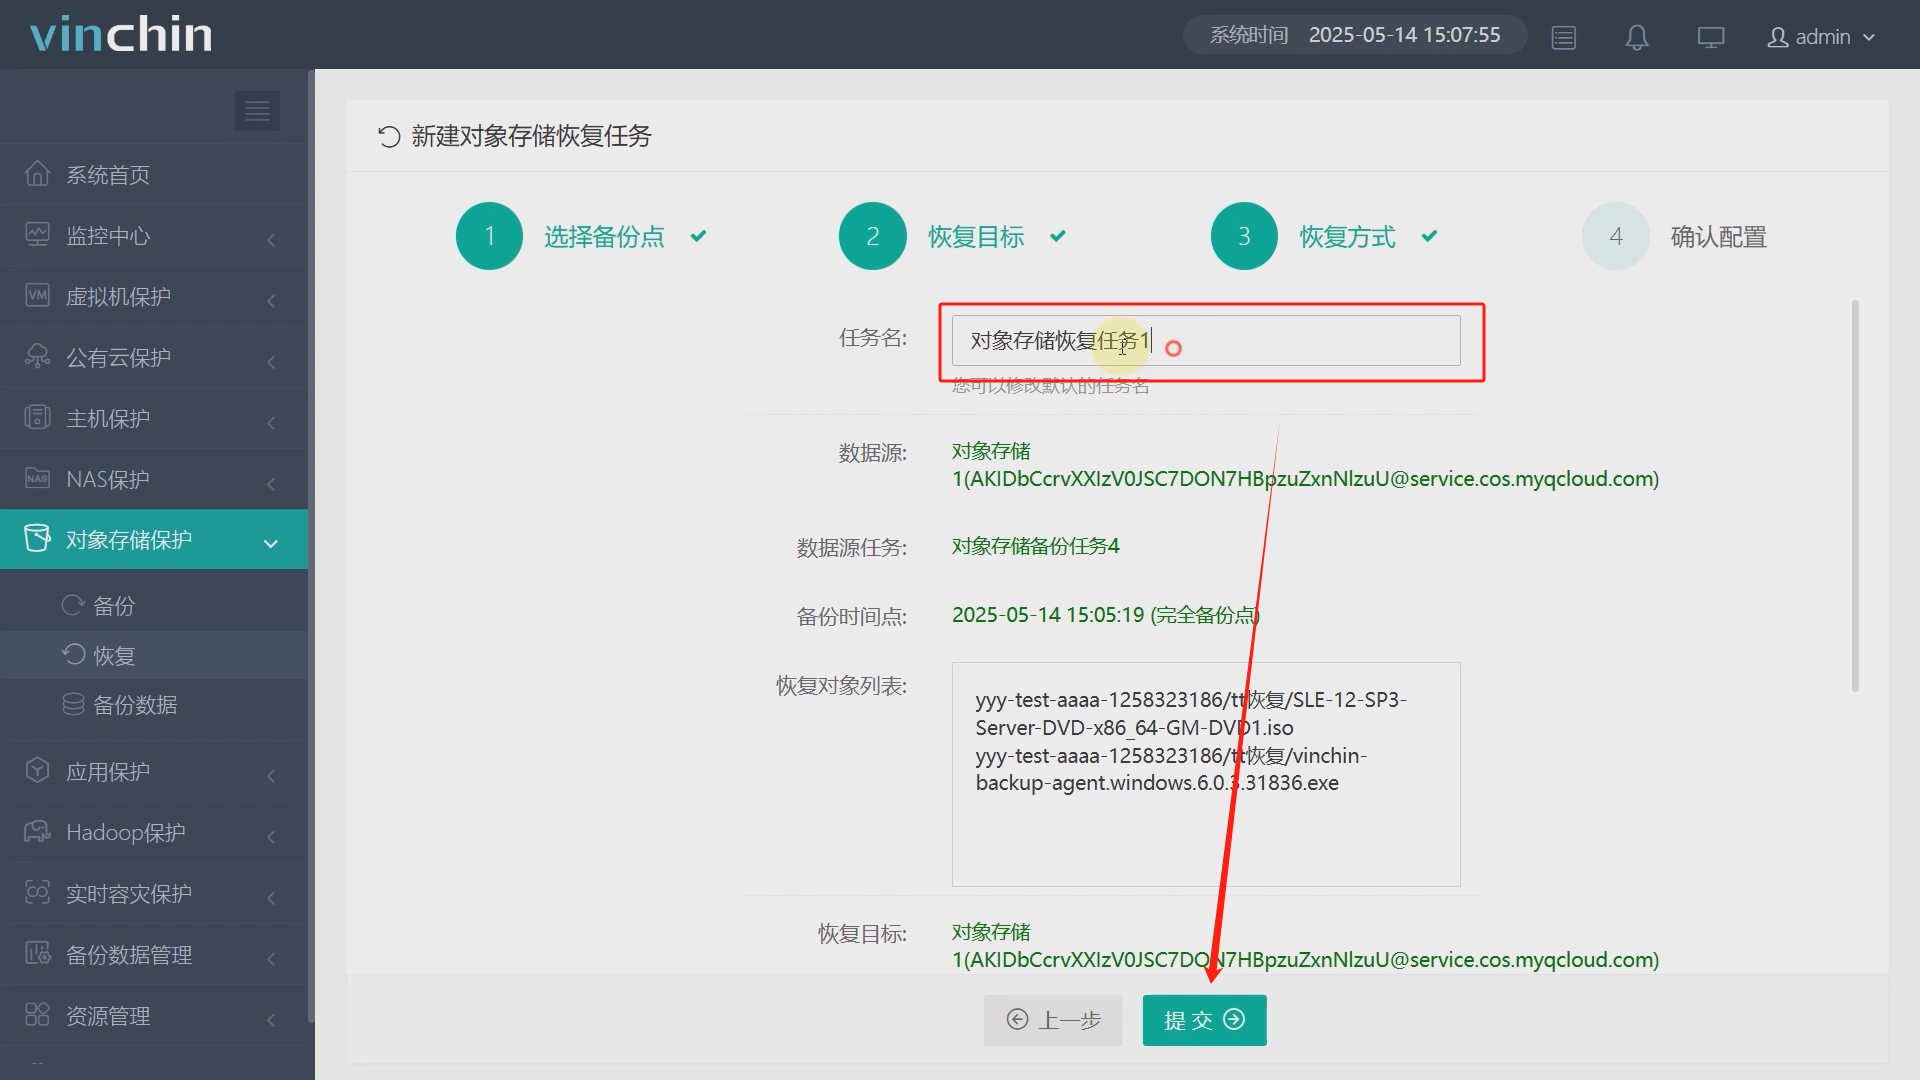Click the bucket icon beside 对象存储保护
1920x1080 pixels.
click(x=37, y=539)
